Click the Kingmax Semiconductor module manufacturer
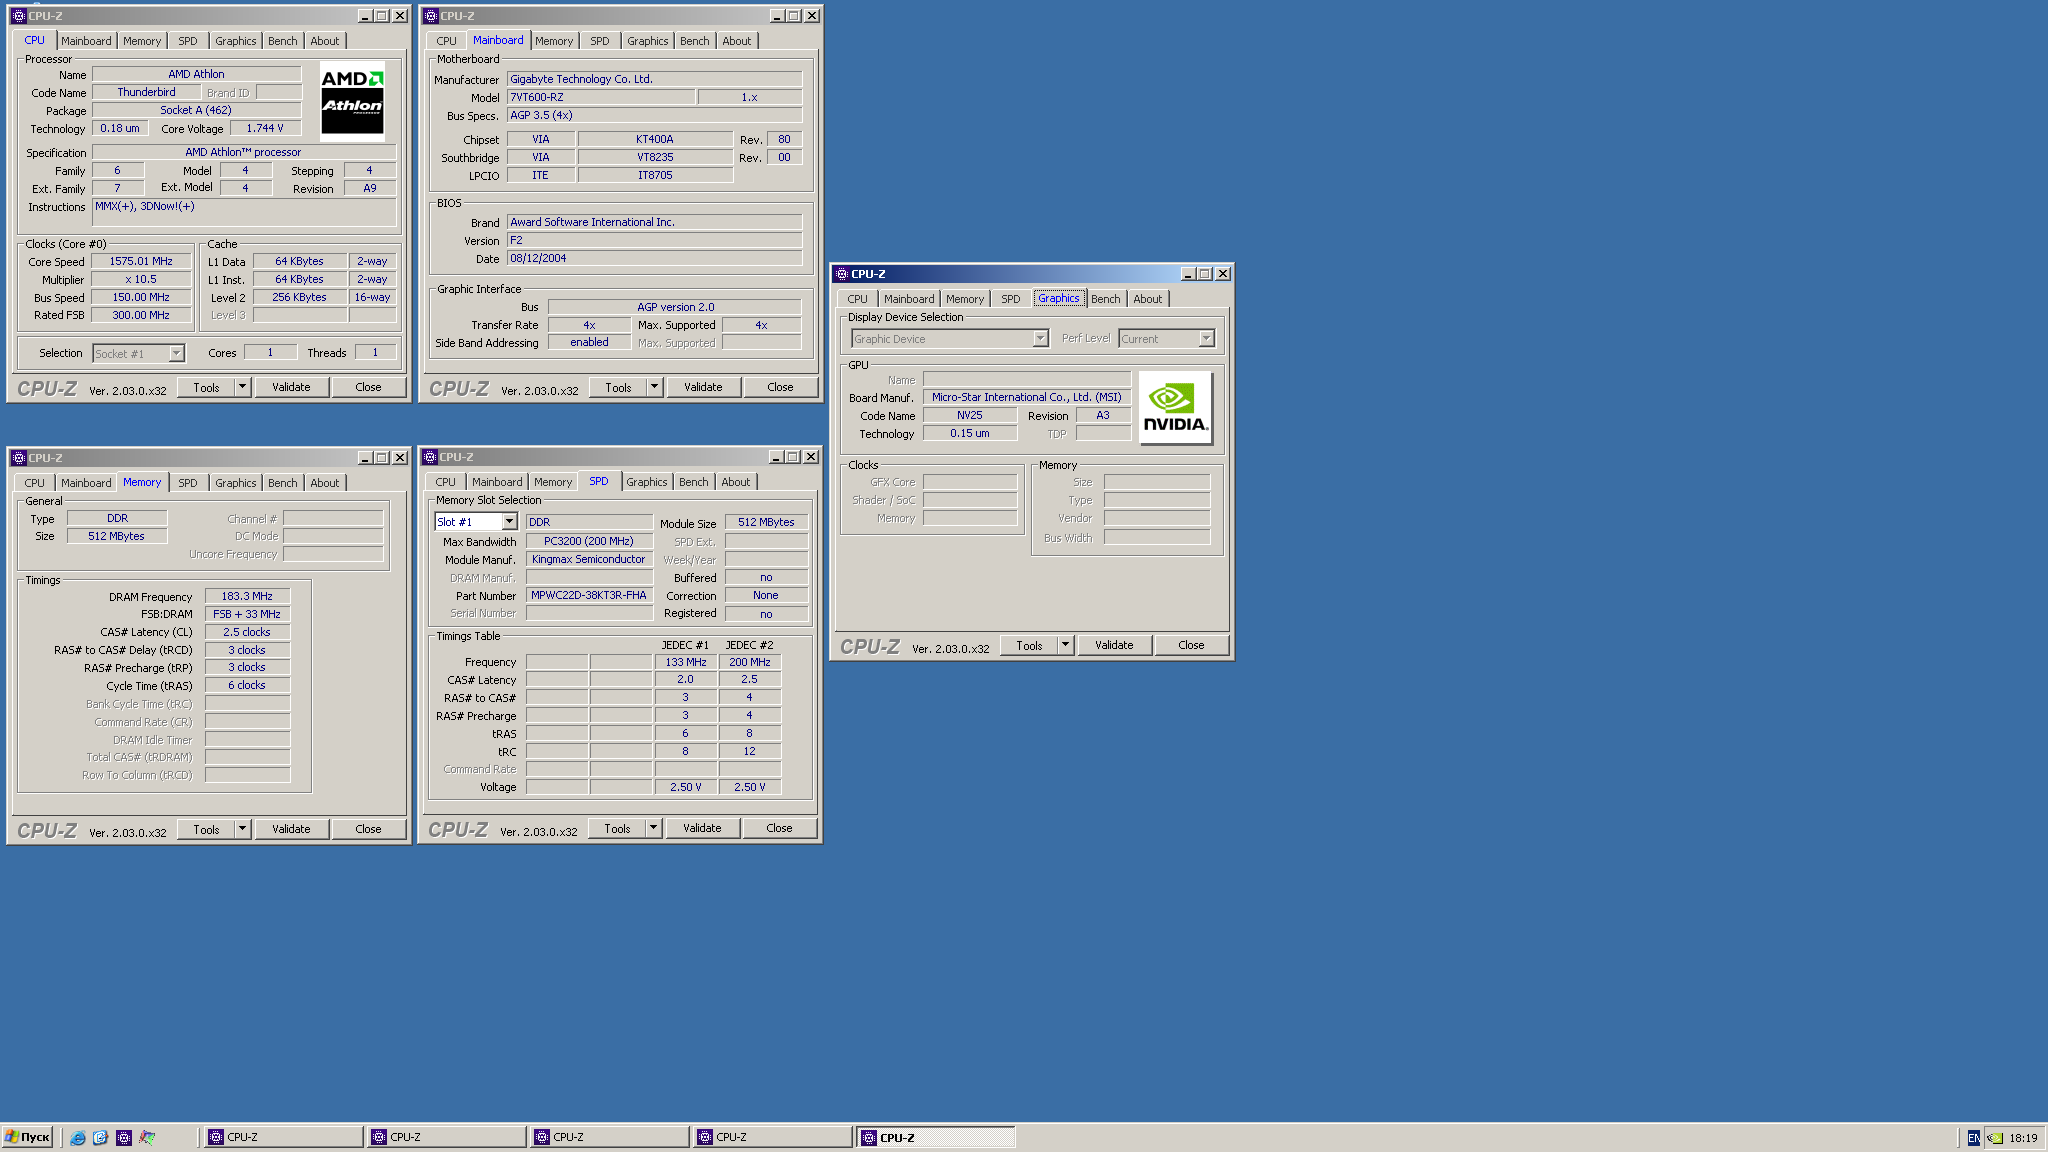Screen dimensions: 2048x1152 (x=589, y=559)
